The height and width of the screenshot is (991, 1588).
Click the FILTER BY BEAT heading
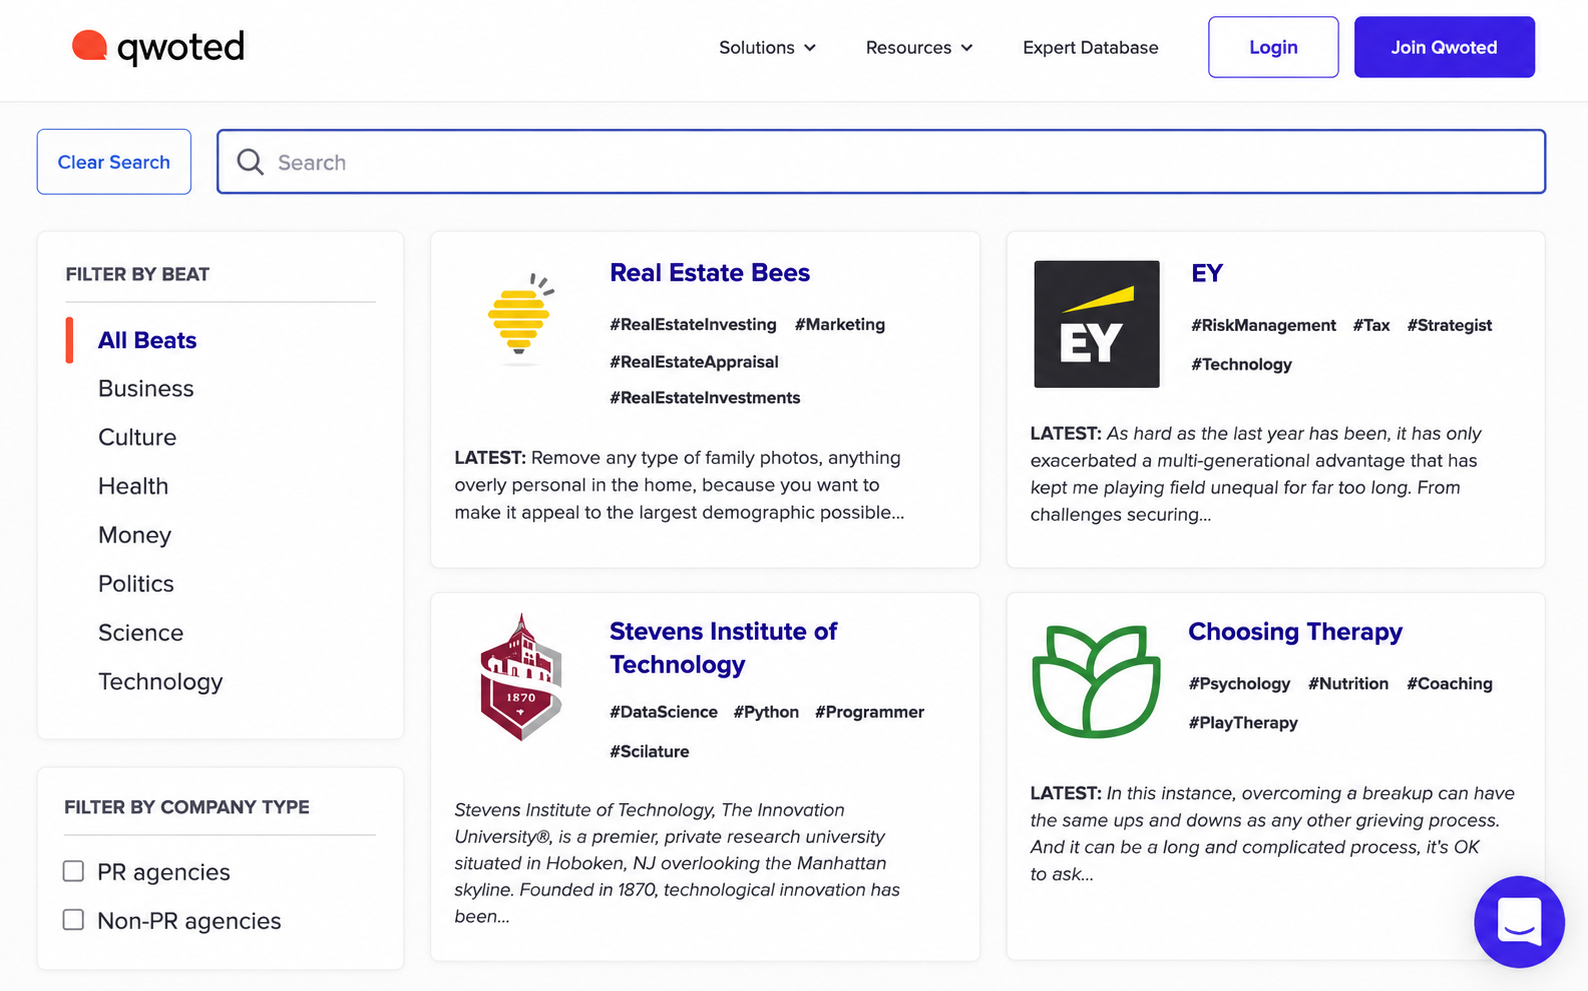(138, 274)
